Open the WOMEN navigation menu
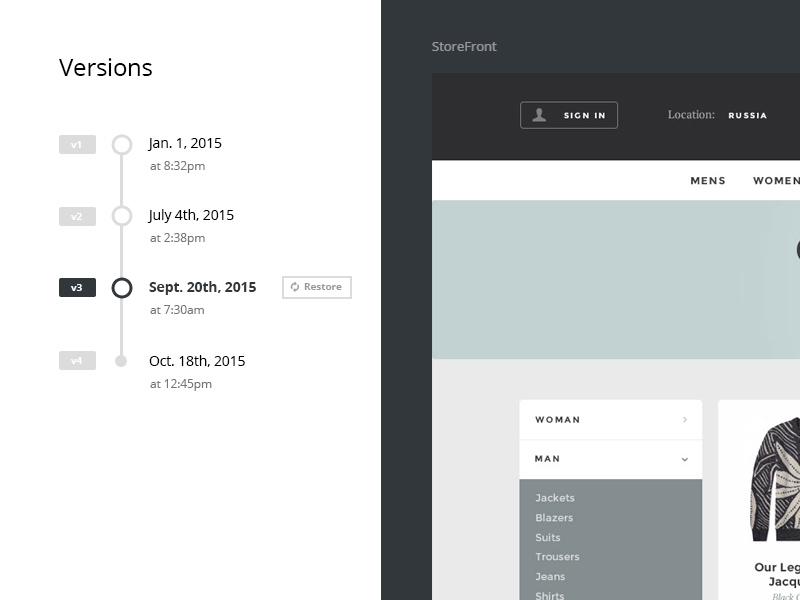800x600 pixels. [x=776, y=181]
